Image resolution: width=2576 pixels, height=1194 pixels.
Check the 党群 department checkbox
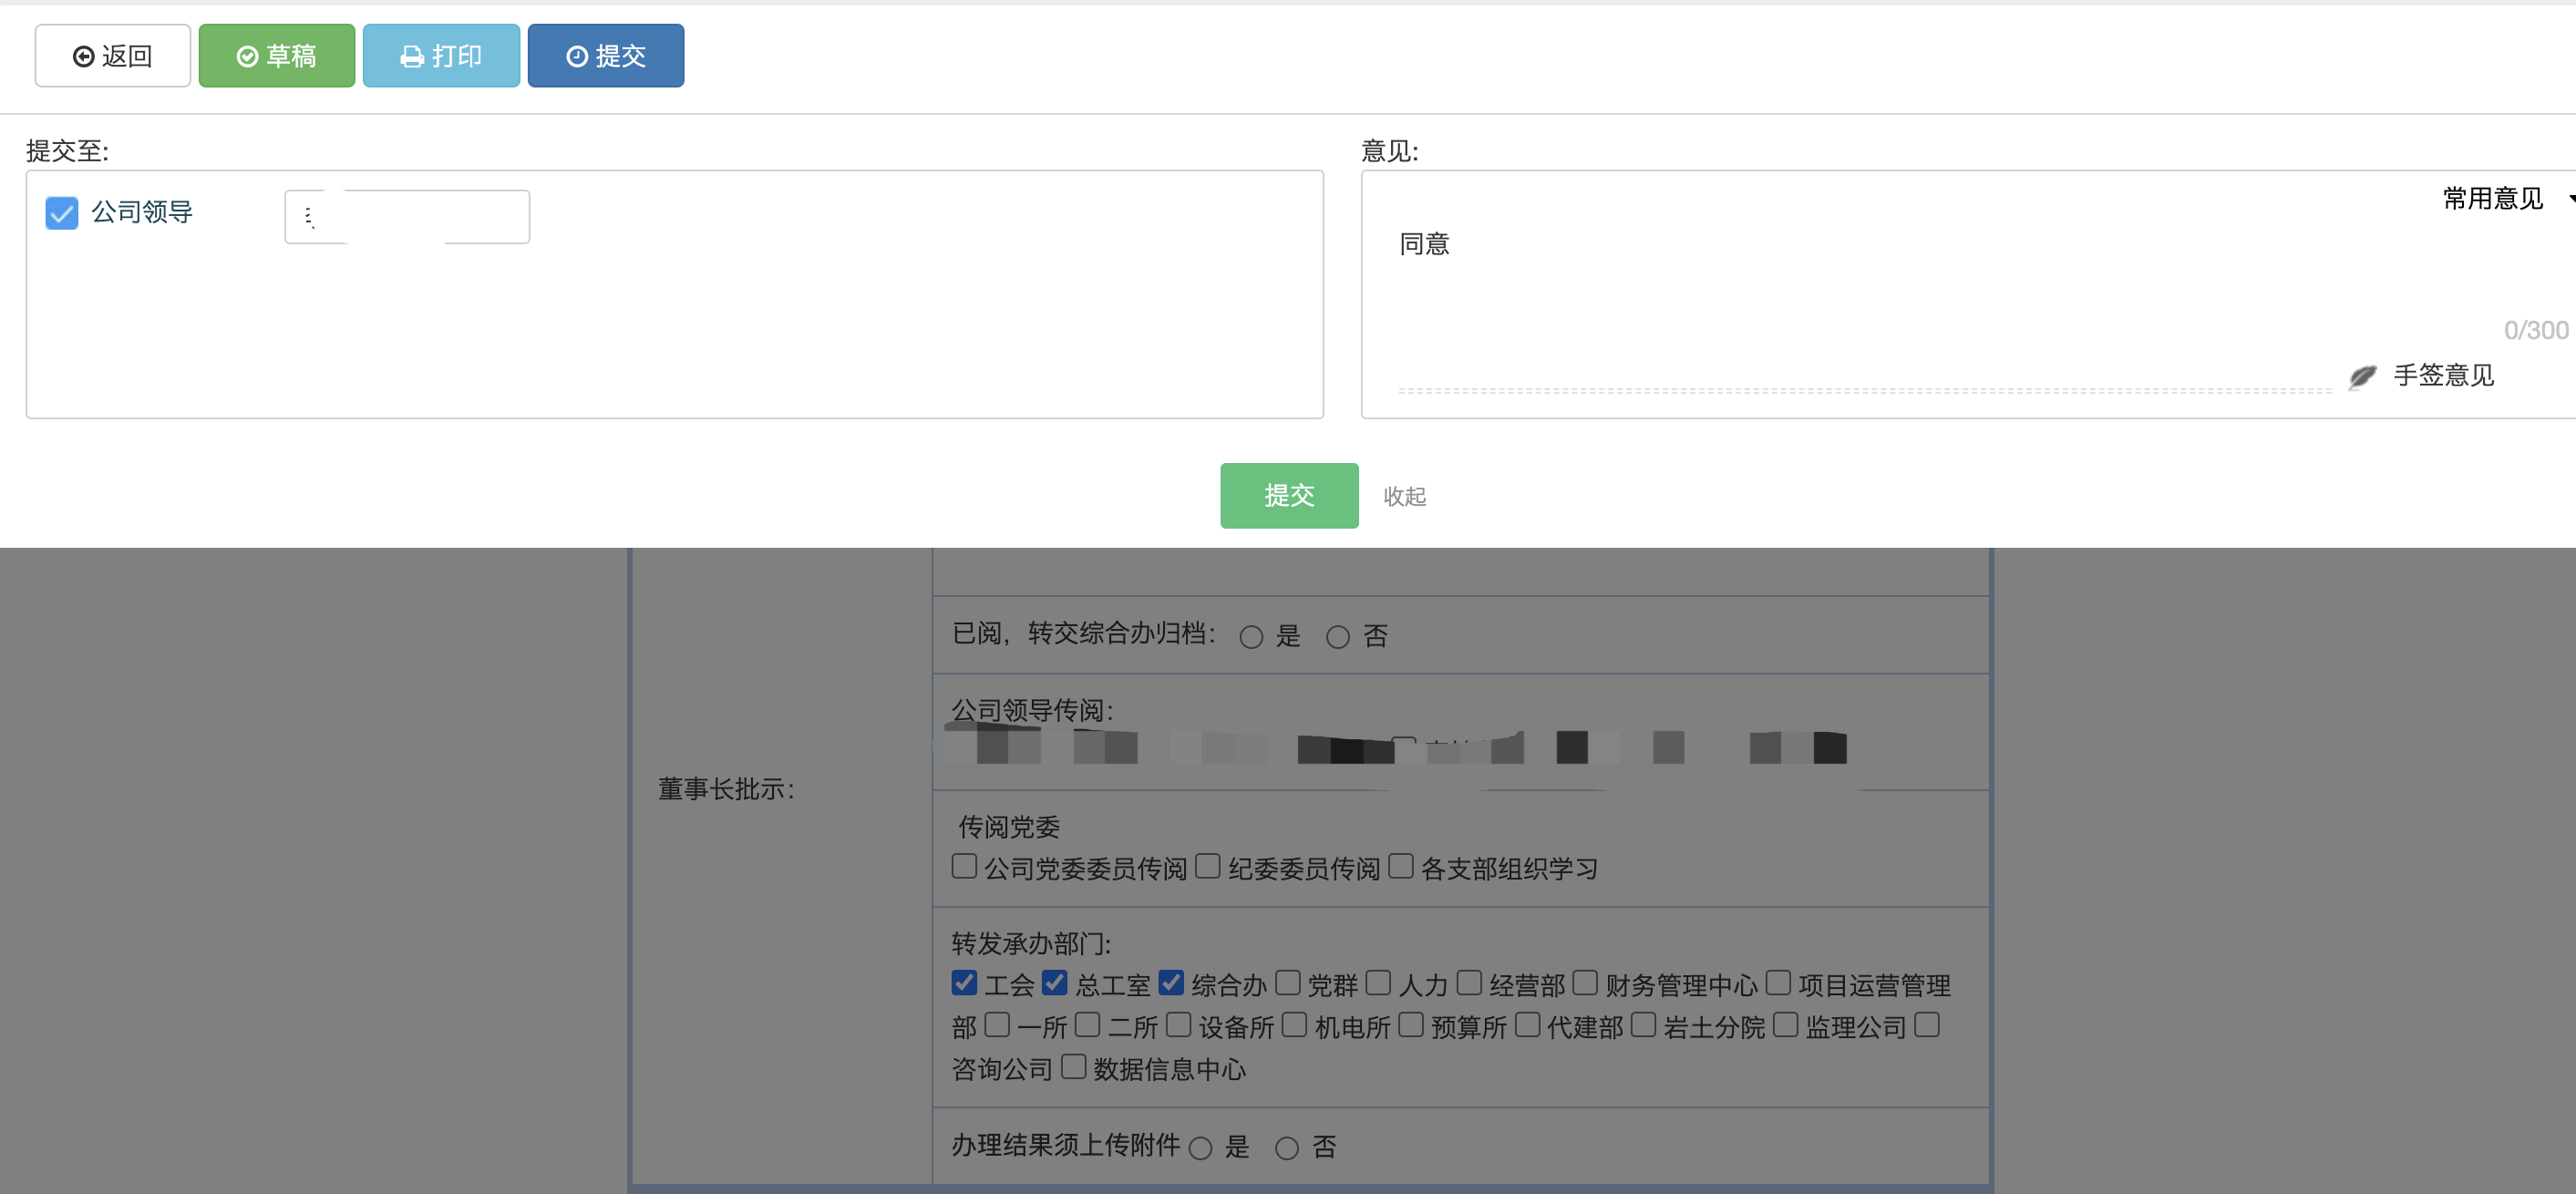pos(1288,983)
